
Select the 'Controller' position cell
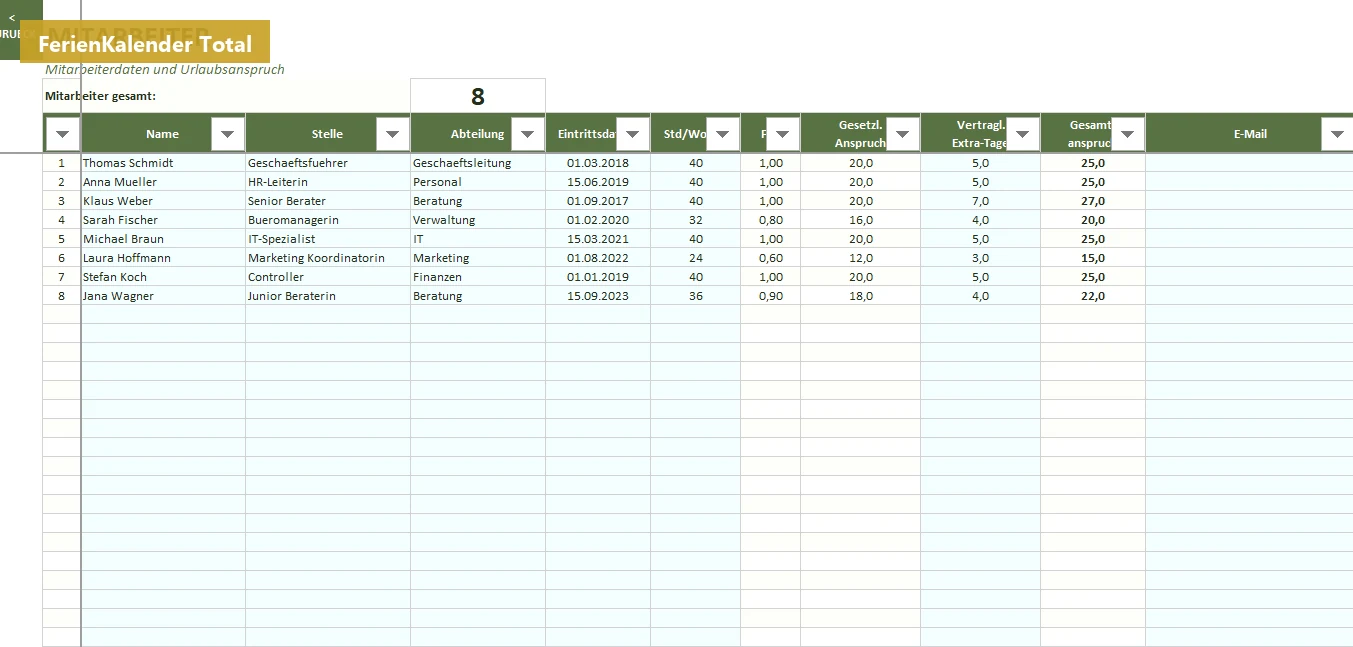point(328,277)
